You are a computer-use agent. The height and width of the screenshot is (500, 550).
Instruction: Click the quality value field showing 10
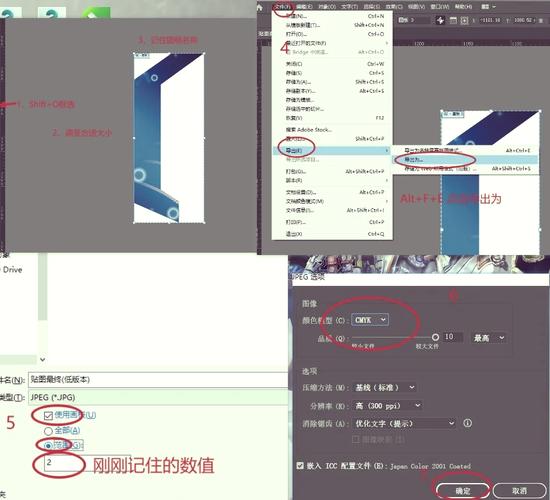pos(452,337)
